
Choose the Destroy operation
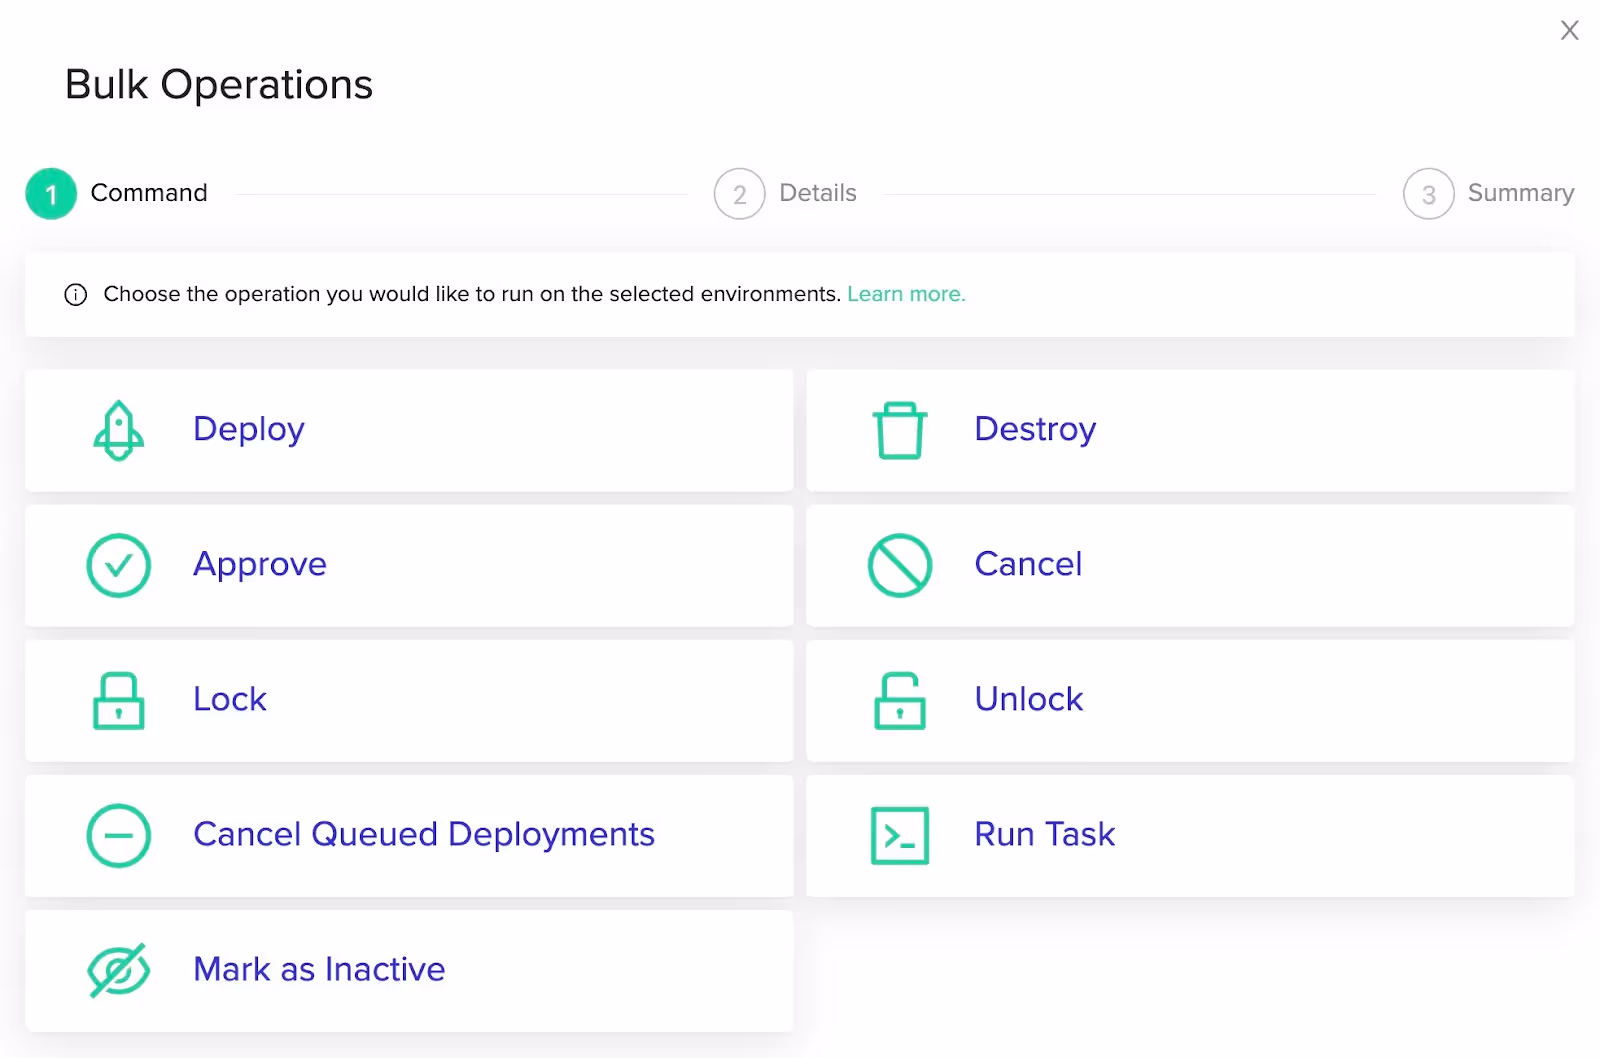[x=1190, y=430]
